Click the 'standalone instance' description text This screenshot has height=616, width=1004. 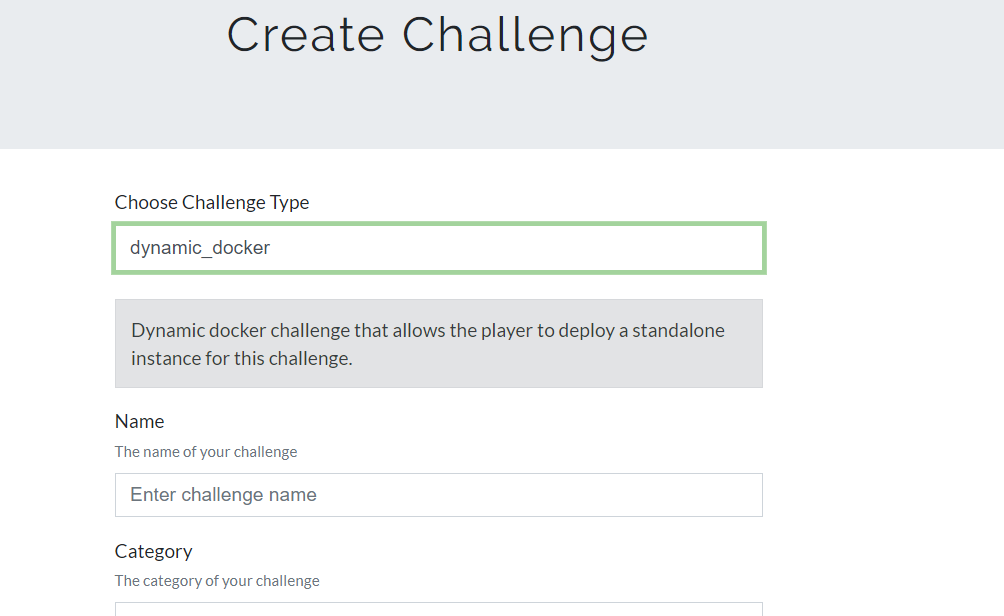point(428,344)
